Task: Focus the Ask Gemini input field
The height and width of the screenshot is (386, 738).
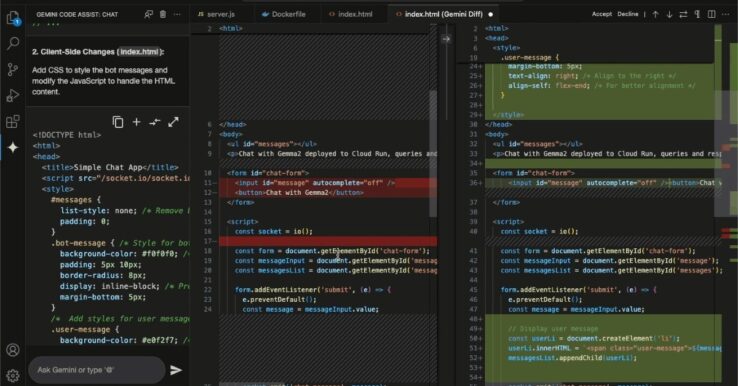Action: tap(97, 370)
